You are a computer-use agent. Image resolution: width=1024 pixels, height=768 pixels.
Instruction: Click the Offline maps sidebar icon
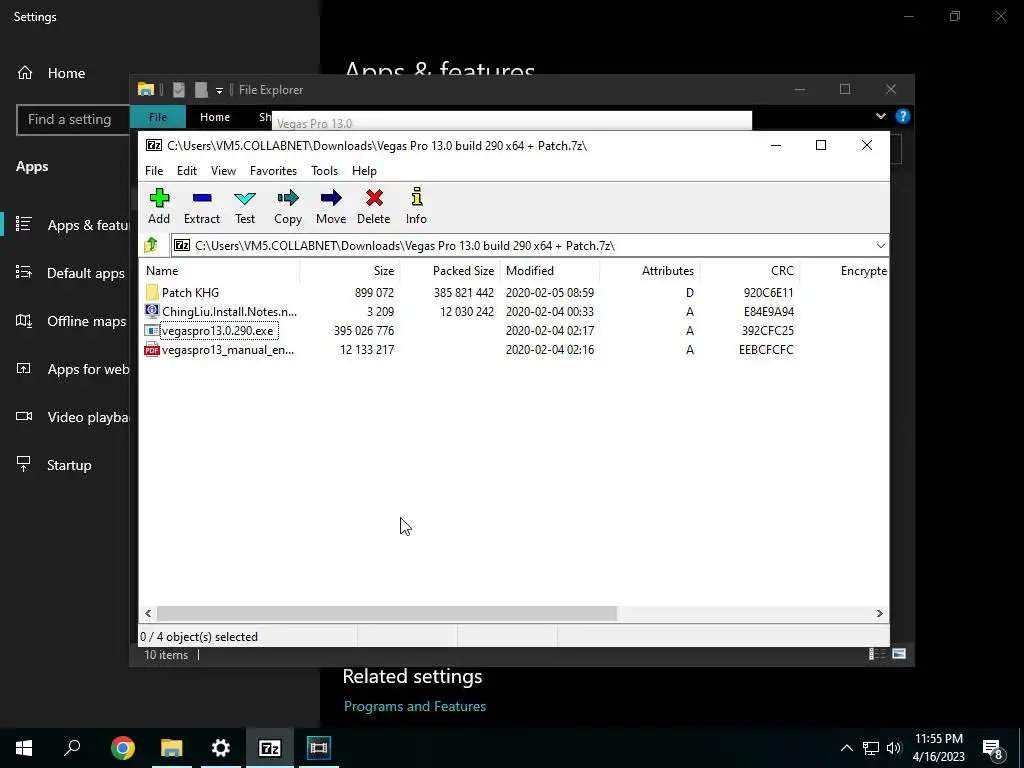(24, 320)
